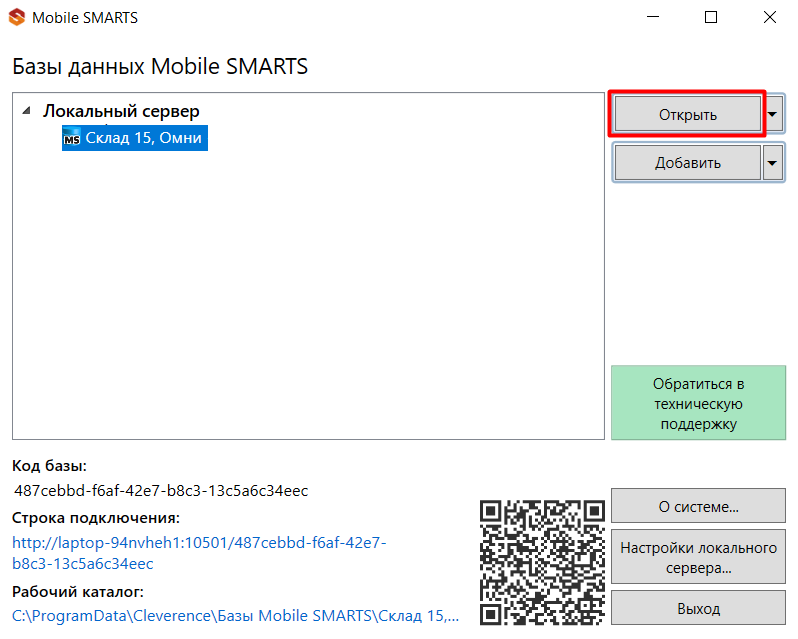Click the Mobile SMARTS logo in title bar

click(17, 17)
